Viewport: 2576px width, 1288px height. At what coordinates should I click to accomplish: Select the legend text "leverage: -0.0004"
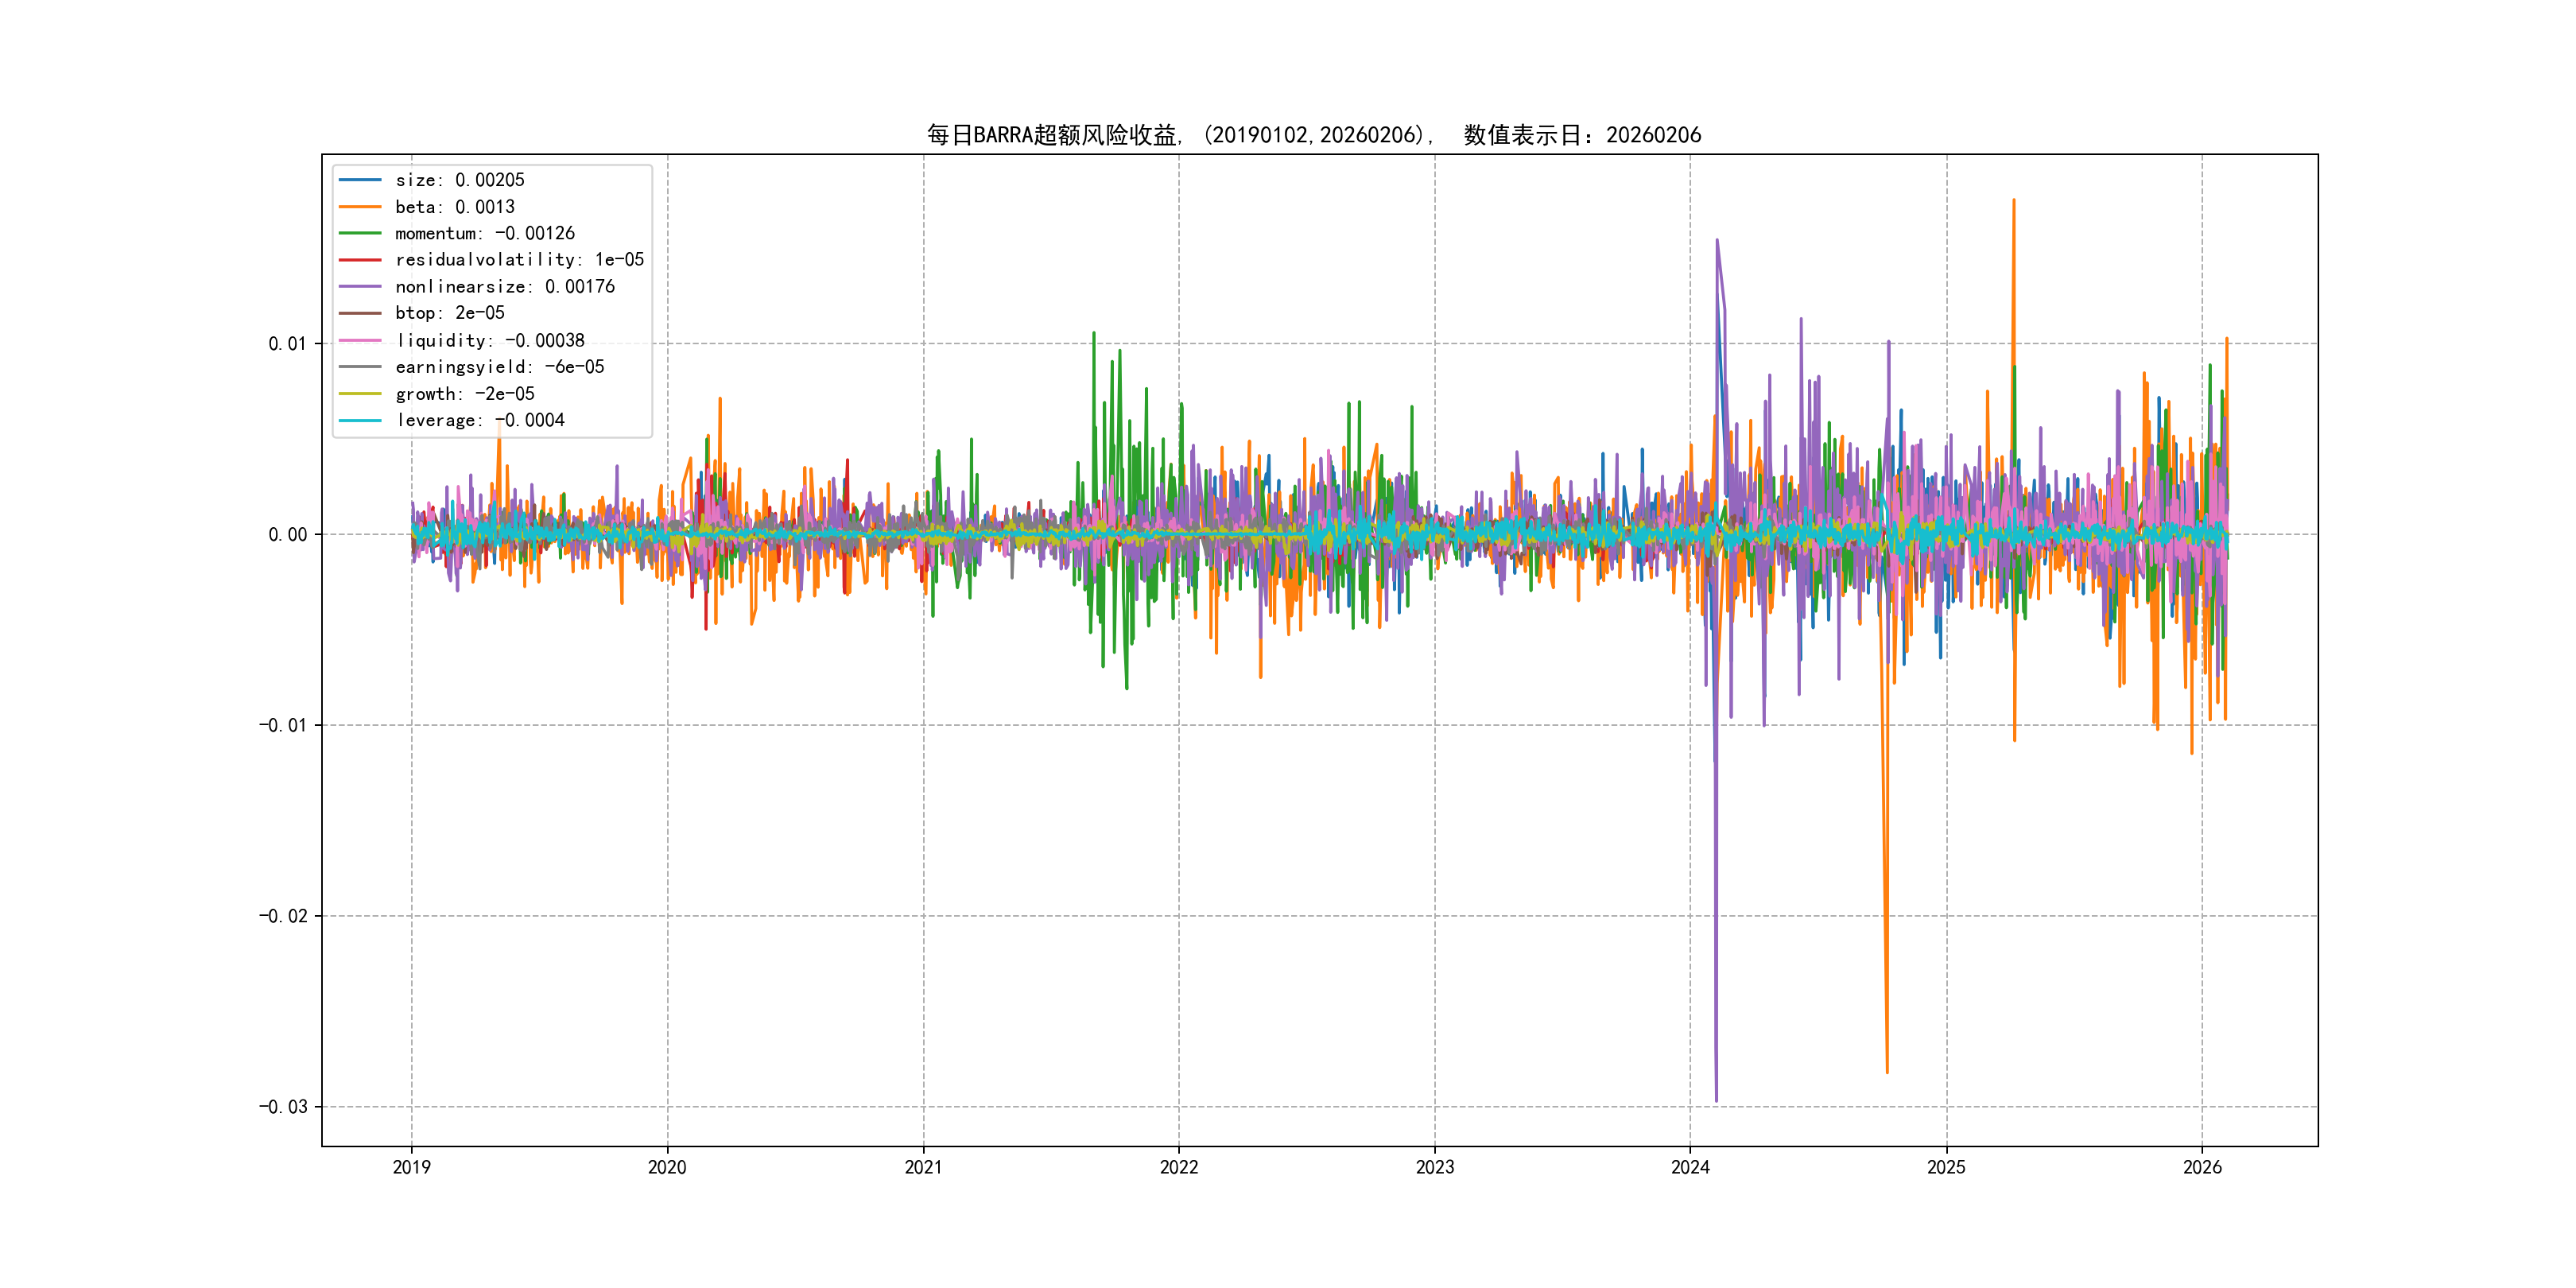[480, 420]
